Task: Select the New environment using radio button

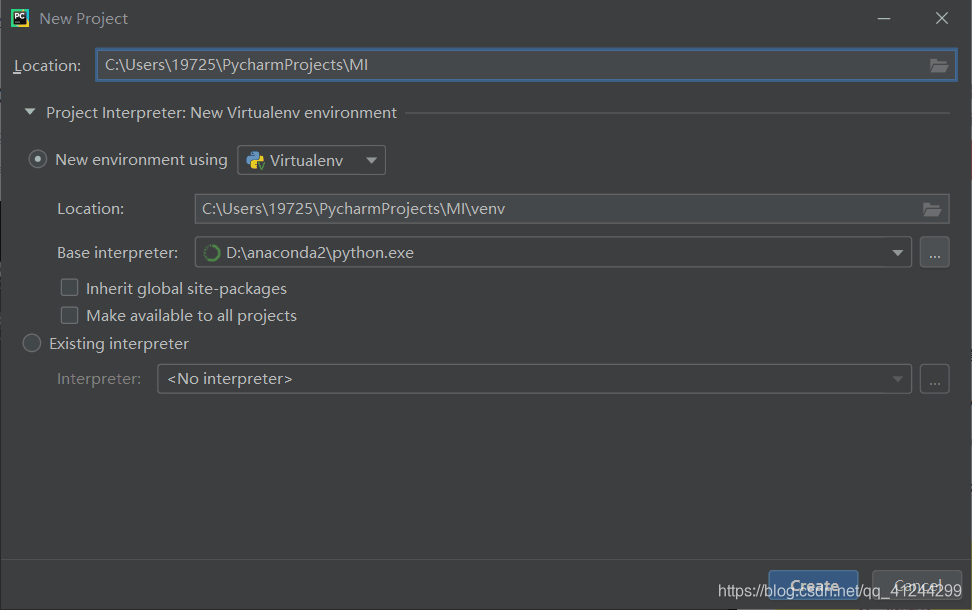Action: pos(37,159)
